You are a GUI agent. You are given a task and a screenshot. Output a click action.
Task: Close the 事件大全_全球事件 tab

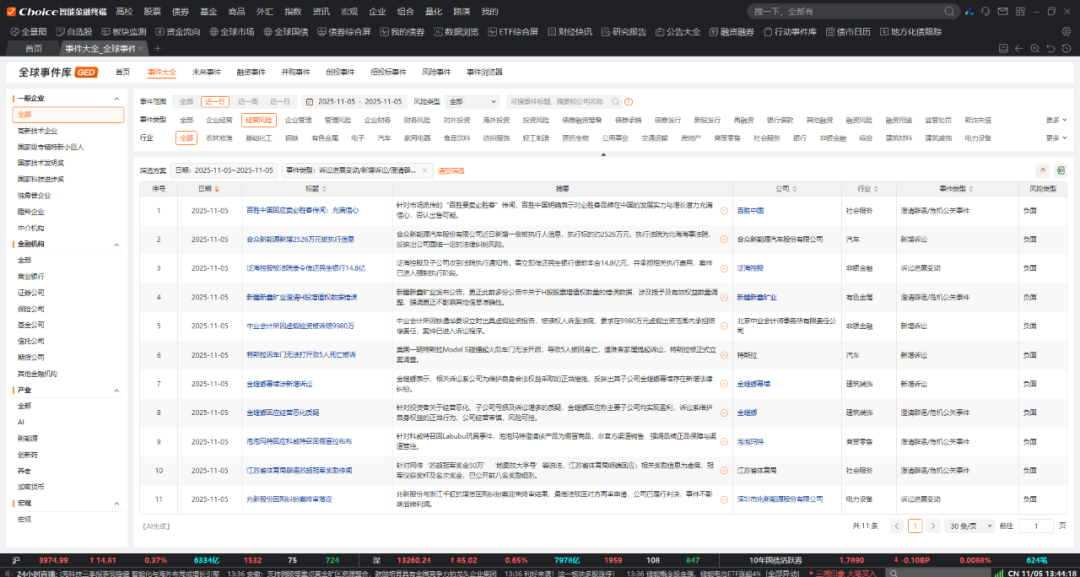140,48
